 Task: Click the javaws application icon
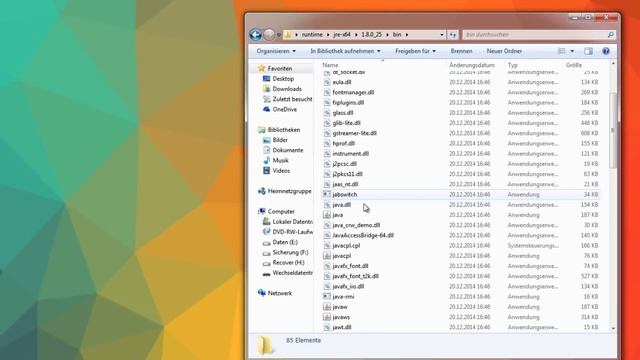327,317
